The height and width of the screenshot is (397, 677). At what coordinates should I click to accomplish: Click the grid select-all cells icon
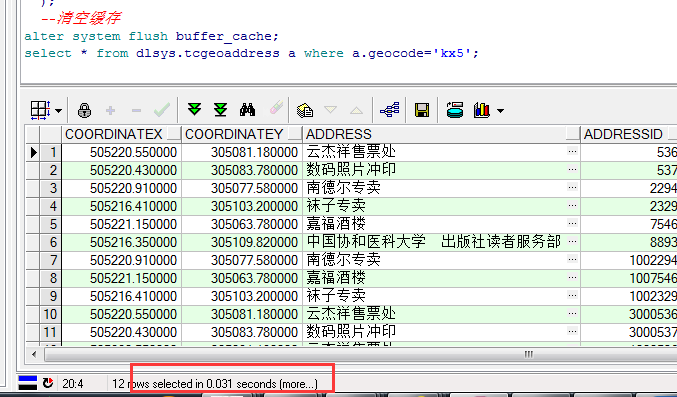(x=40, y=110)
